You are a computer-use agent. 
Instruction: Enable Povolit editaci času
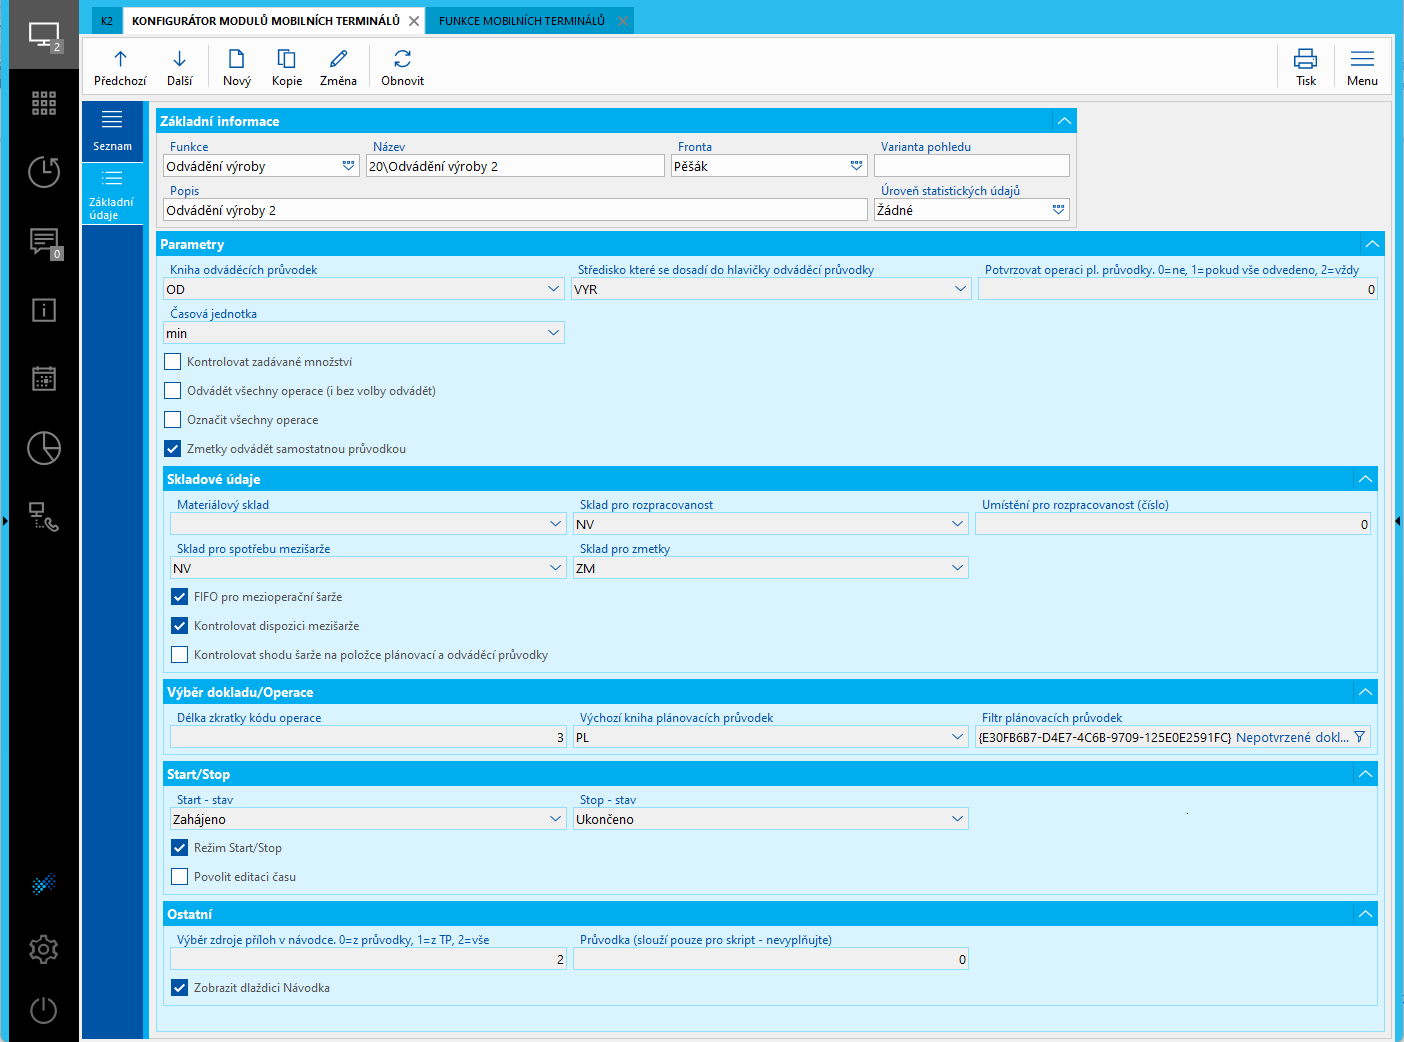(180, 877)
